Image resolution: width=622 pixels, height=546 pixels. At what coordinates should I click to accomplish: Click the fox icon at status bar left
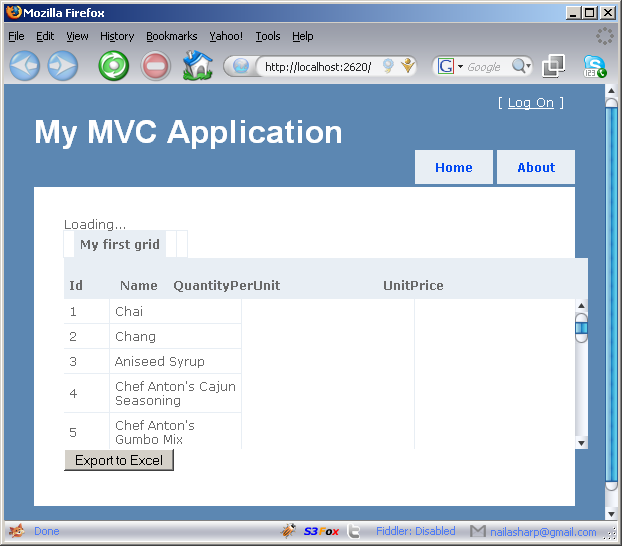[x=17, y=531]
